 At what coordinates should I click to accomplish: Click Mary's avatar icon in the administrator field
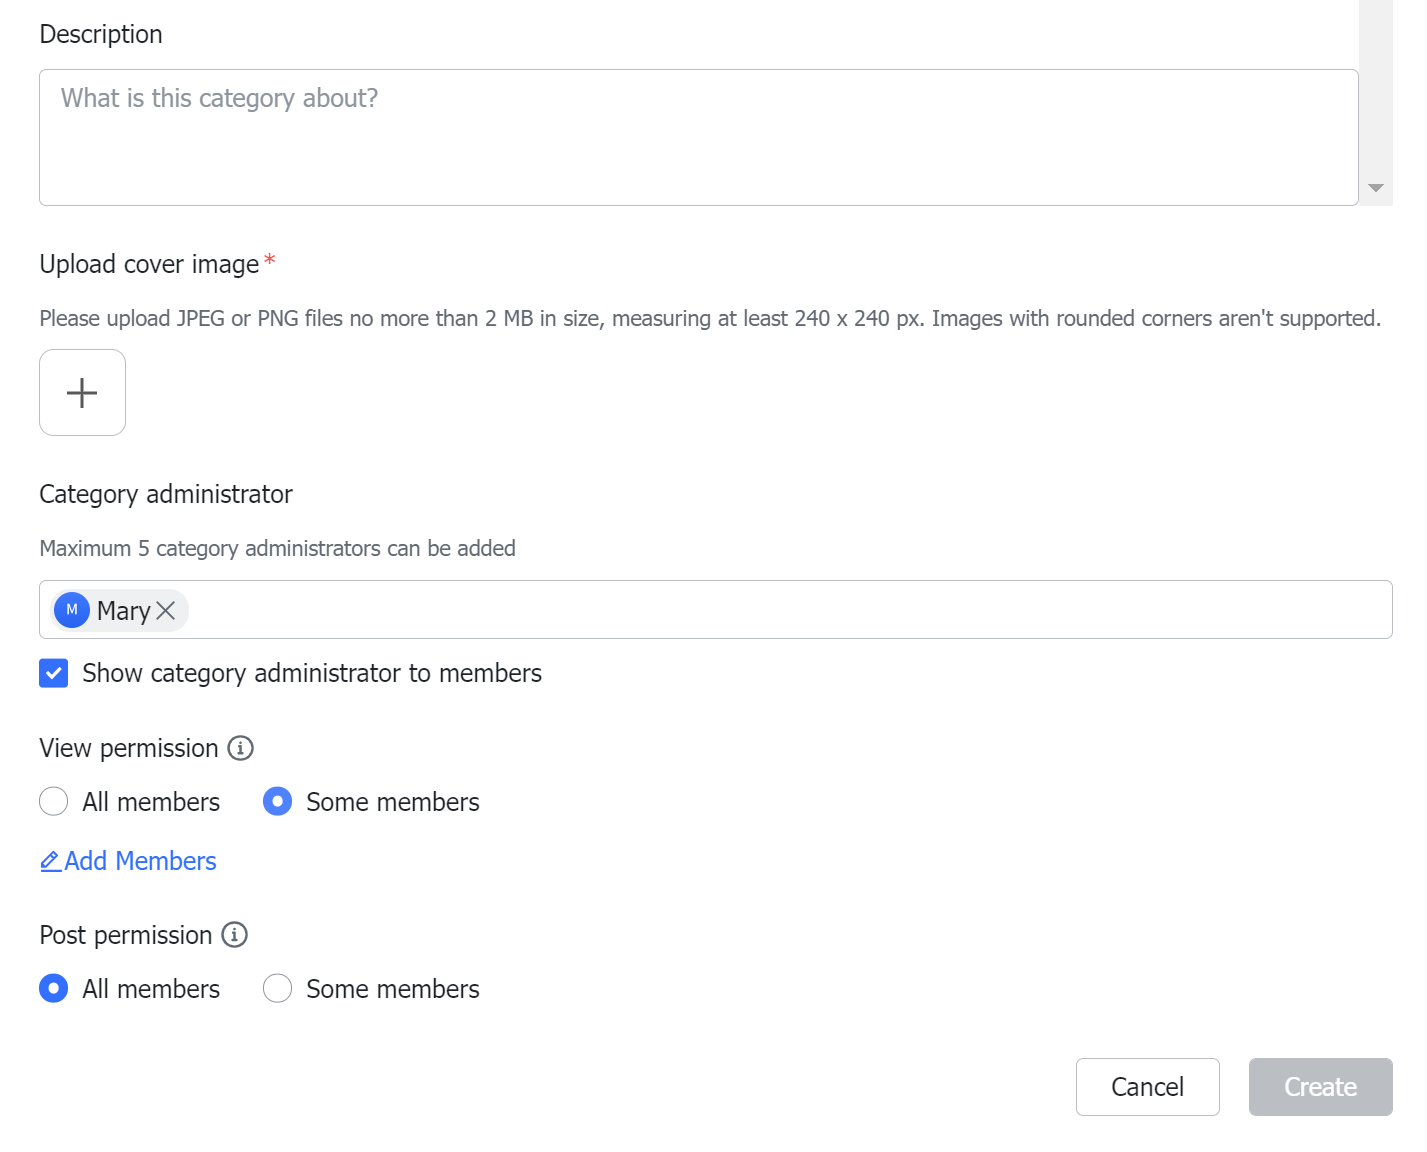(x=72, y=610)
